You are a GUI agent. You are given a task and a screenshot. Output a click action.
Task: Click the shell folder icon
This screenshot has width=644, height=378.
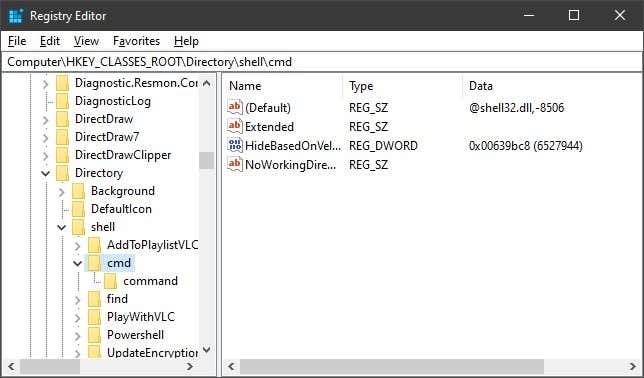coord(78,227)
